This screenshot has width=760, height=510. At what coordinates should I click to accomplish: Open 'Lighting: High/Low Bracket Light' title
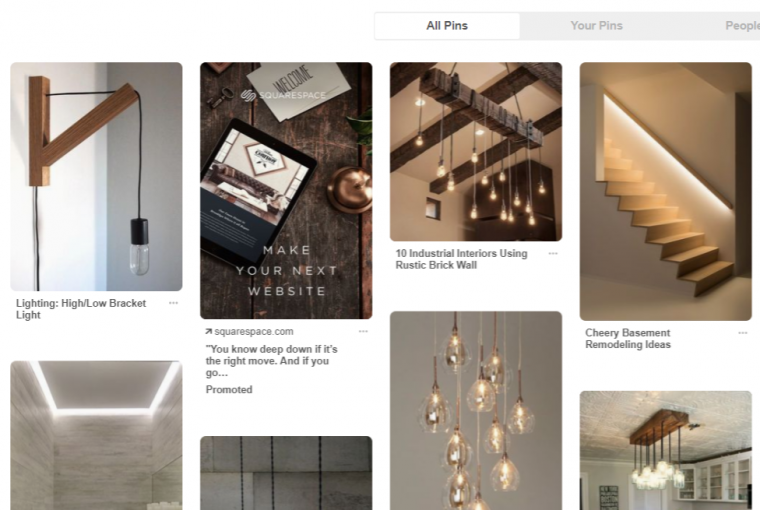click(x=81, y=309)
